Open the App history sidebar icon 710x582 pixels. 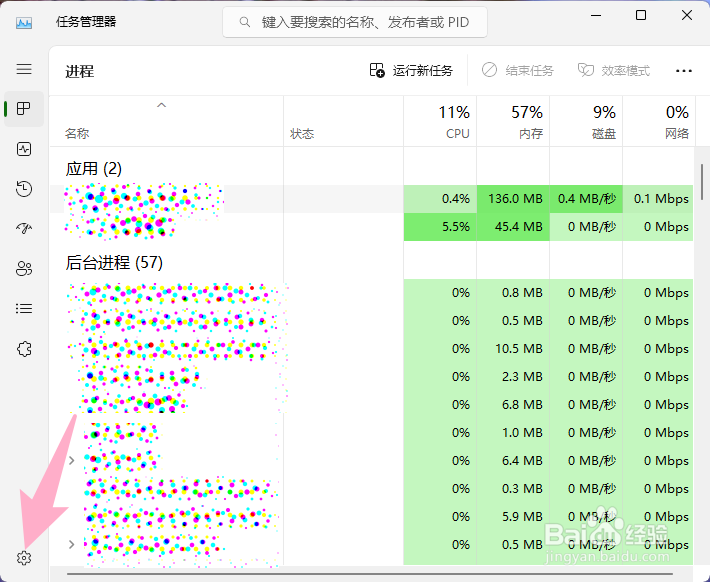coord(25,189)
